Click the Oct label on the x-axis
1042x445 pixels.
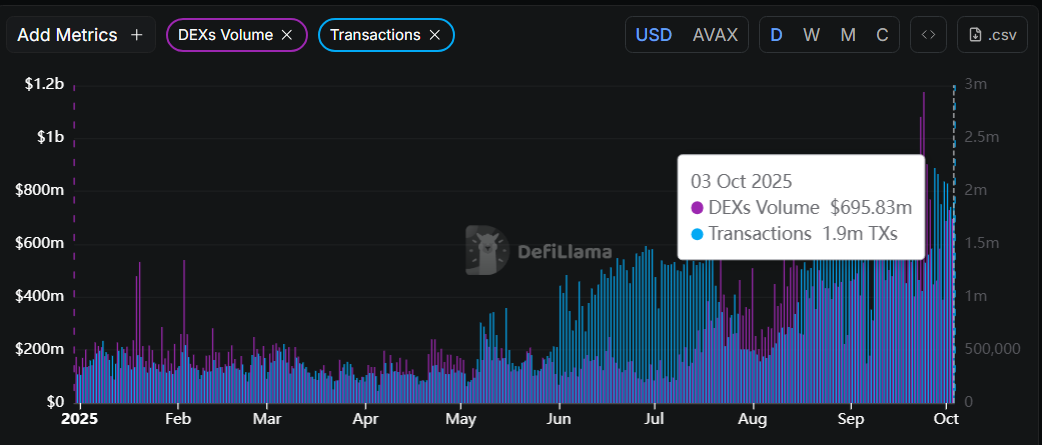[x=945, y=419]
